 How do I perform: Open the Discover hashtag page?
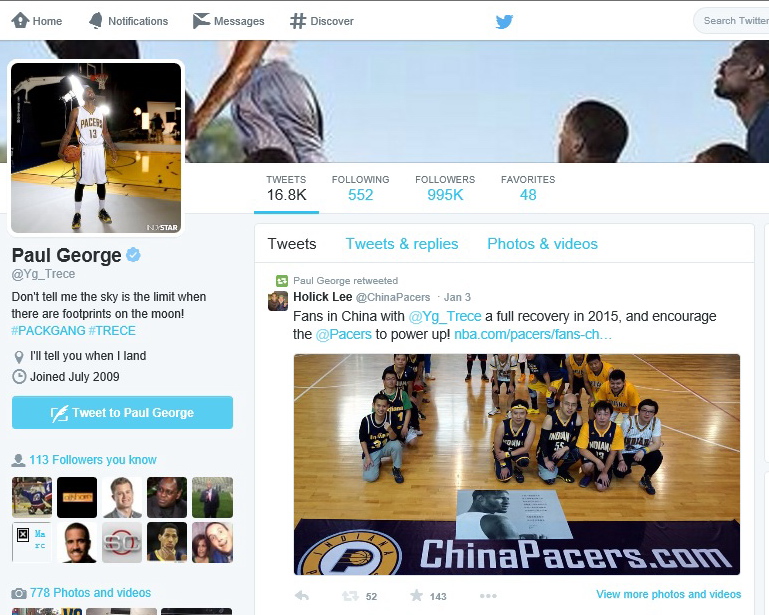point(321,21)
